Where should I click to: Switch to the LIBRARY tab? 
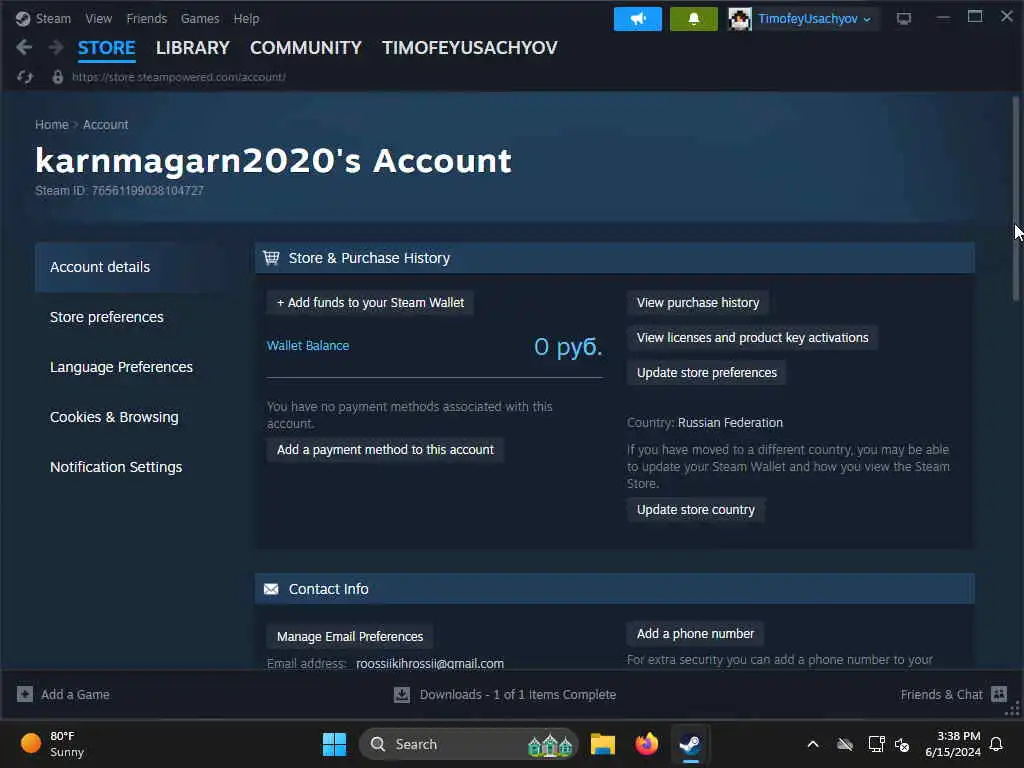coord(193,48)
